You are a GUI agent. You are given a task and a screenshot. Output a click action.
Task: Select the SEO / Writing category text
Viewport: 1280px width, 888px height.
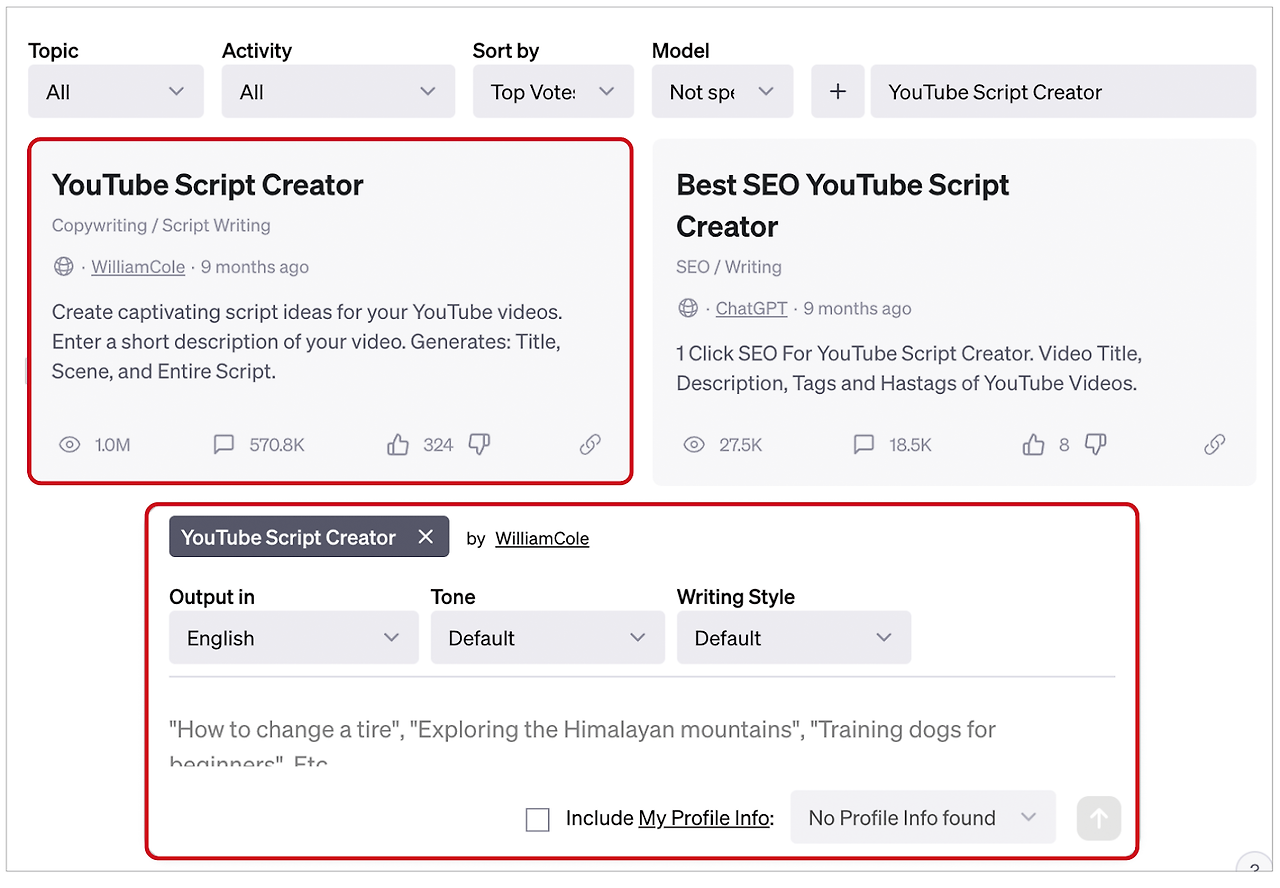tap(729, 267)
